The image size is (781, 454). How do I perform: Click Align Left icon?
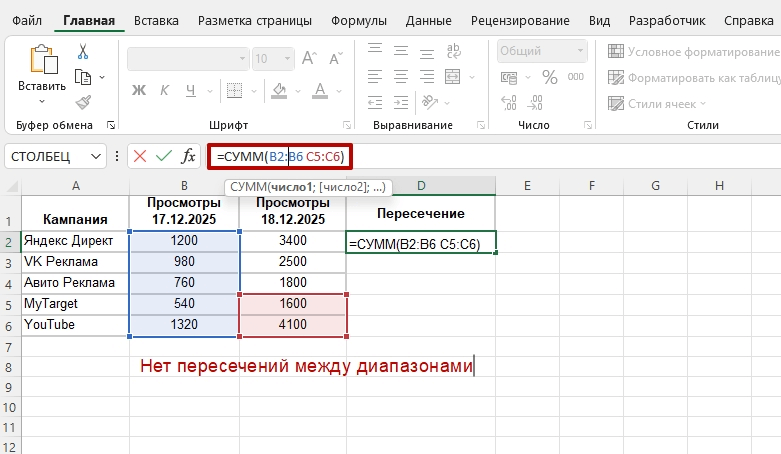375,76
